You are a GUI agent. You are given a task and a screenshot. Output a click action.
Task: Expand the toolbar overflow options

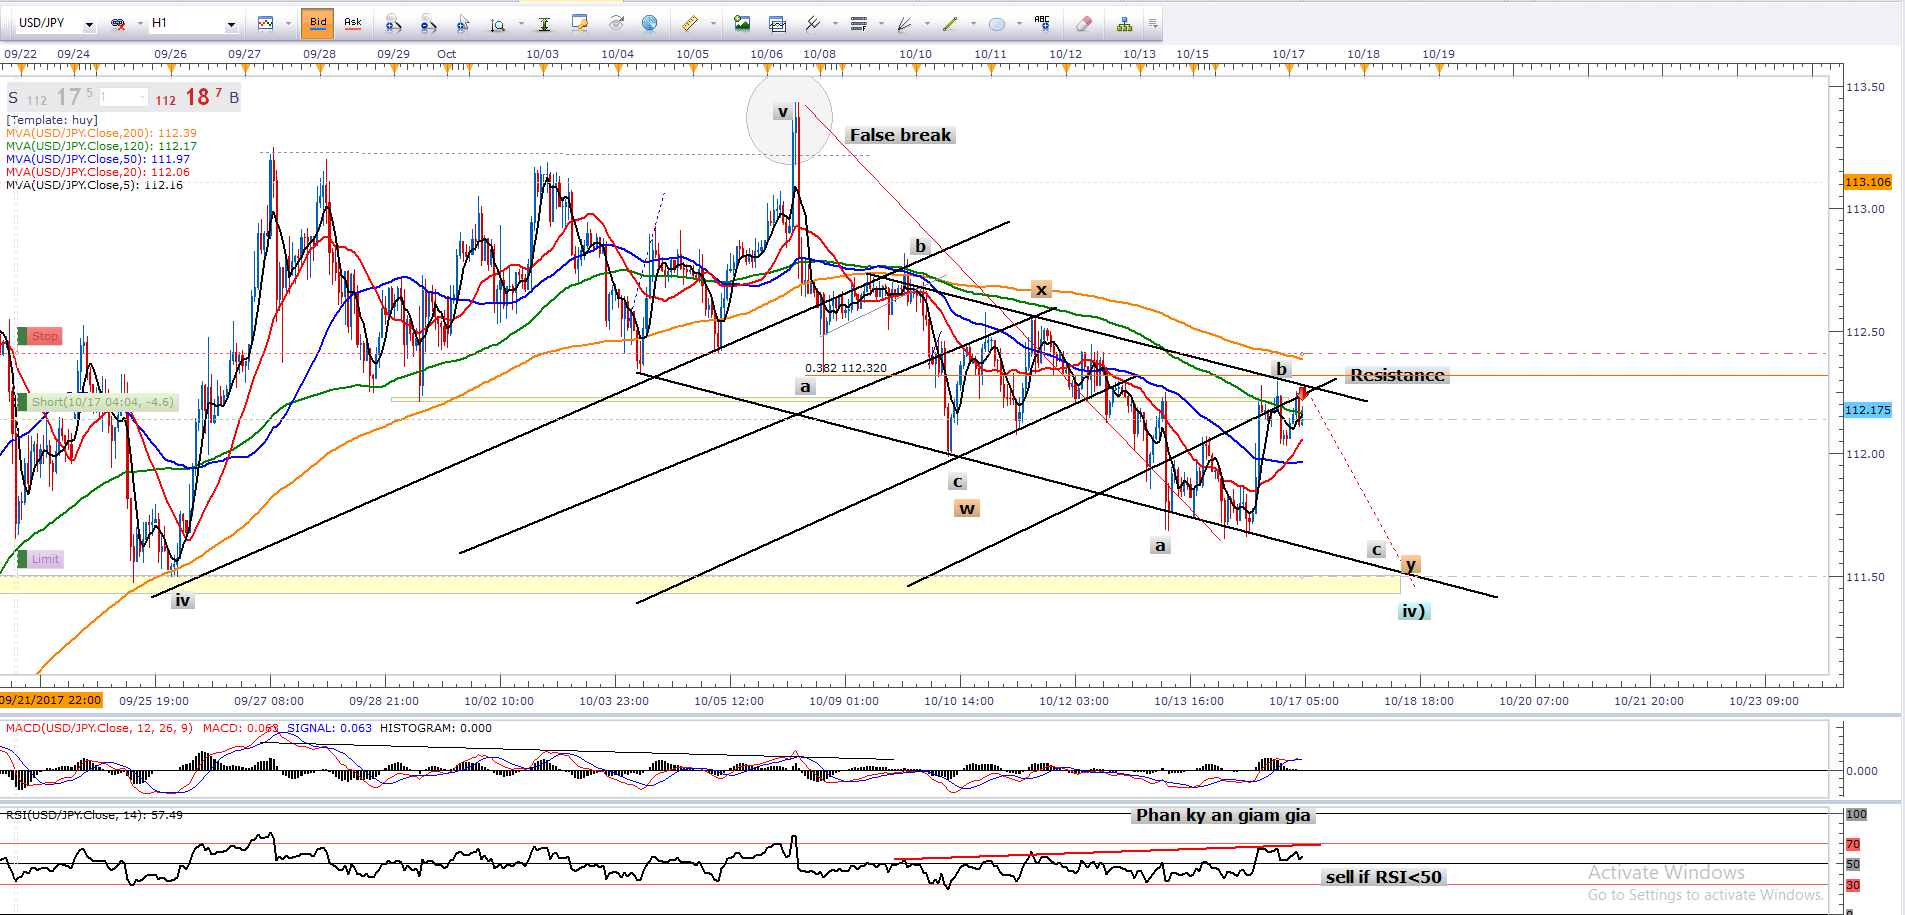pyautogui.click(x=1152, y=23)
